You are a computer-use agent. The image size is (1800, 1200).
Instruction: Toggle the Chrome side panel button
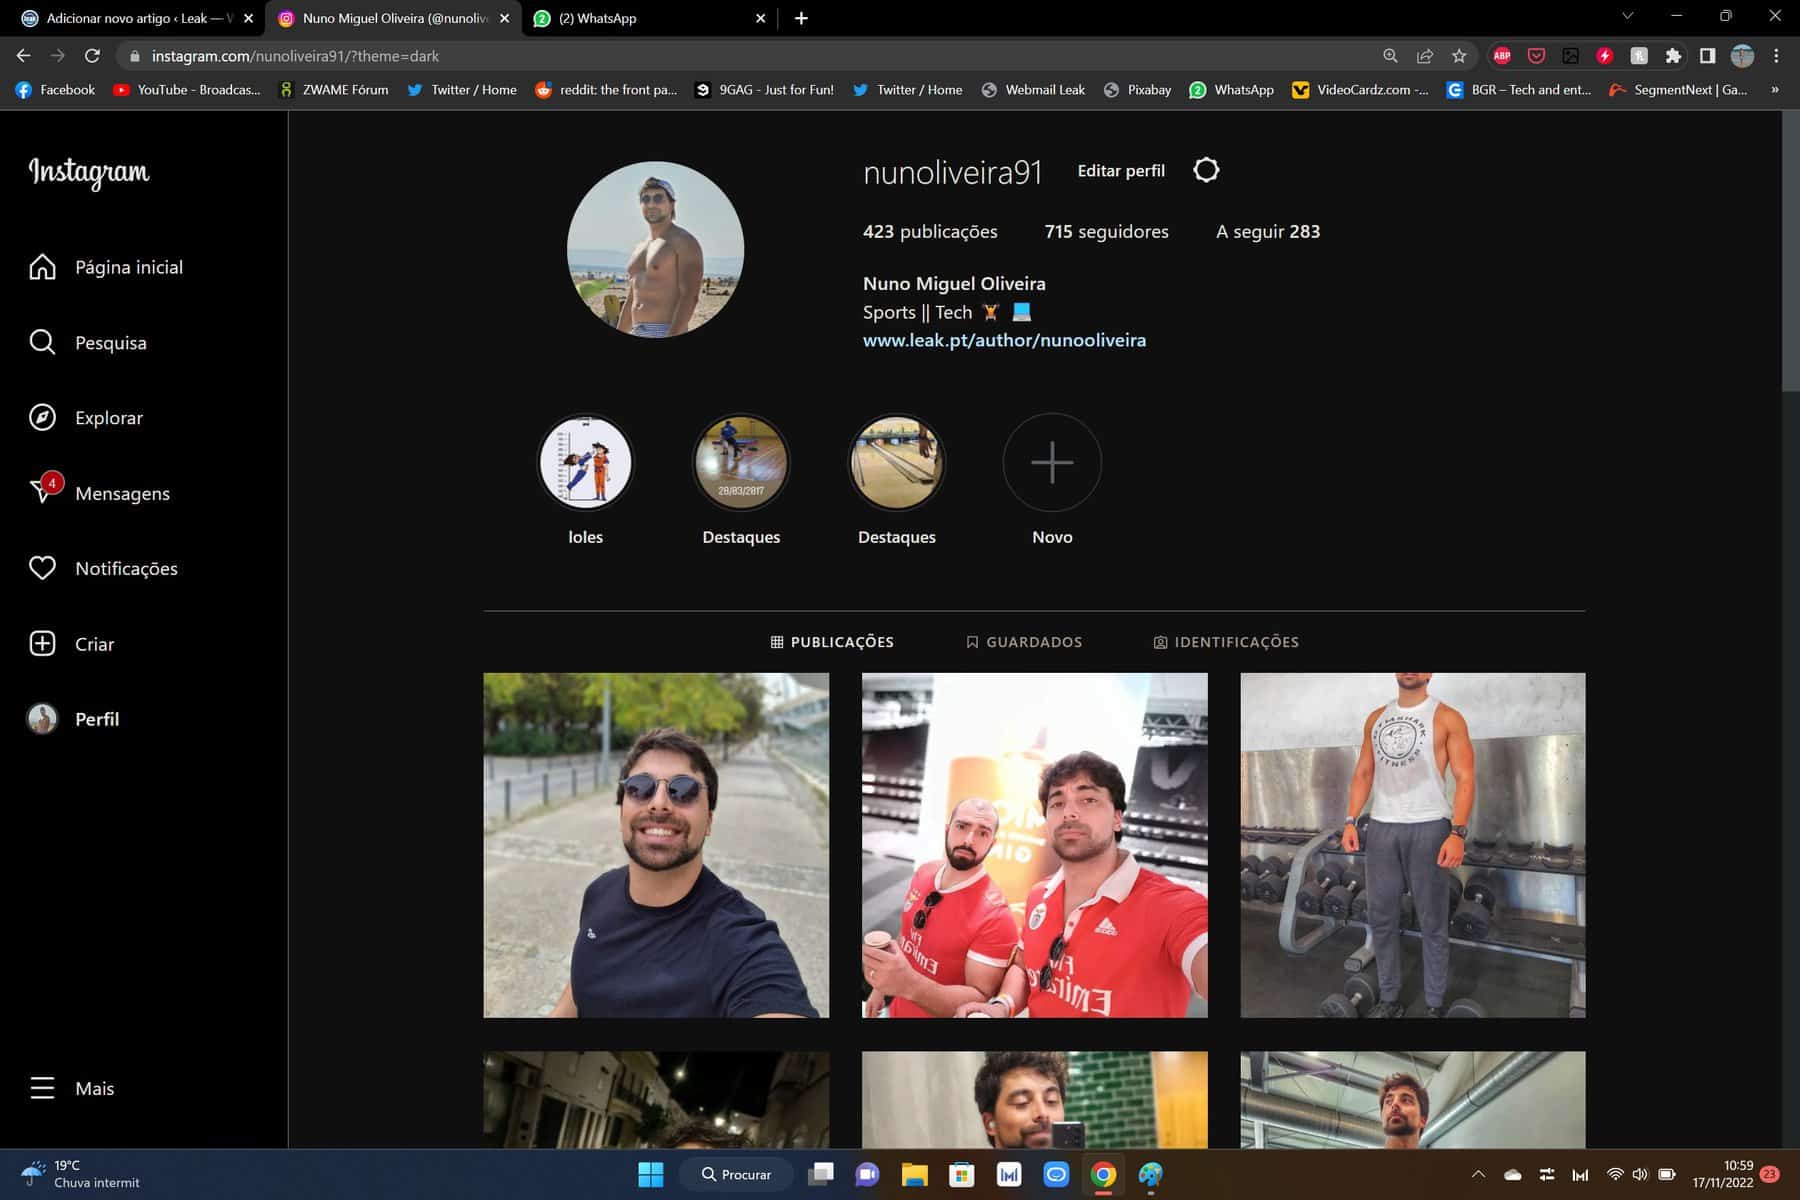1707,56
